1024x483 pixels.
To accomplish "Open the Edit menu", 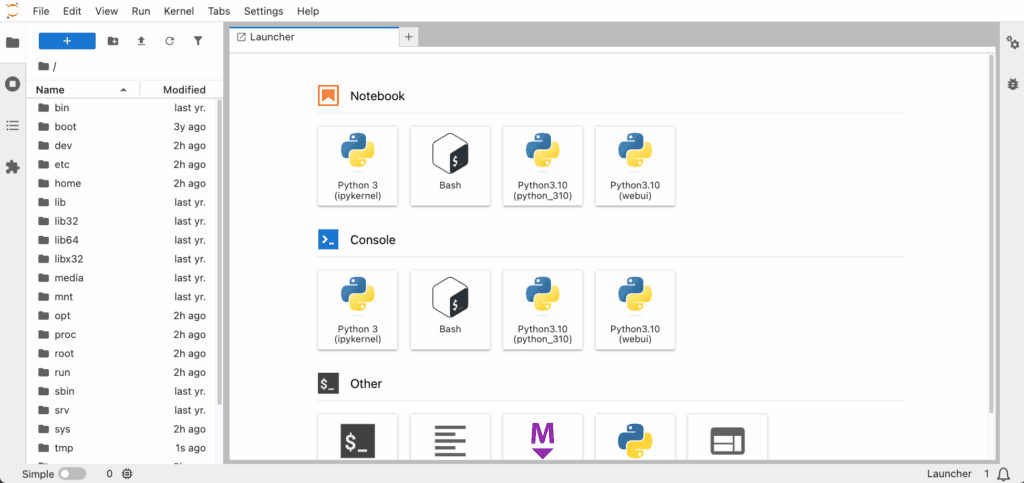I will (x=72, y=11).
